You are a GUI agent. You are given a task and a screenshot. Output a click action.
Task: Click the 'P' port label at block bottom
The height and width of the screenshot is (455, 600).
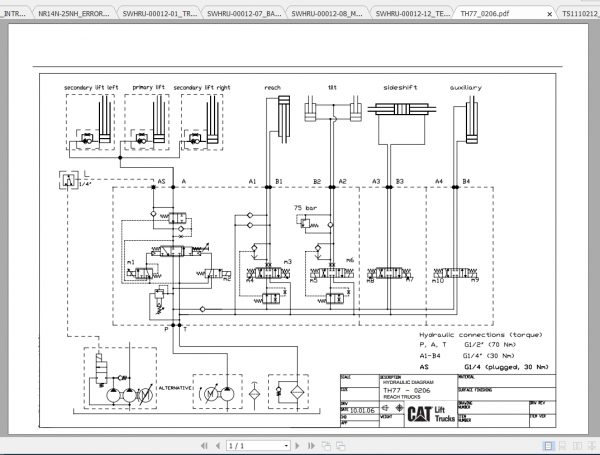(x=166, y=329)
